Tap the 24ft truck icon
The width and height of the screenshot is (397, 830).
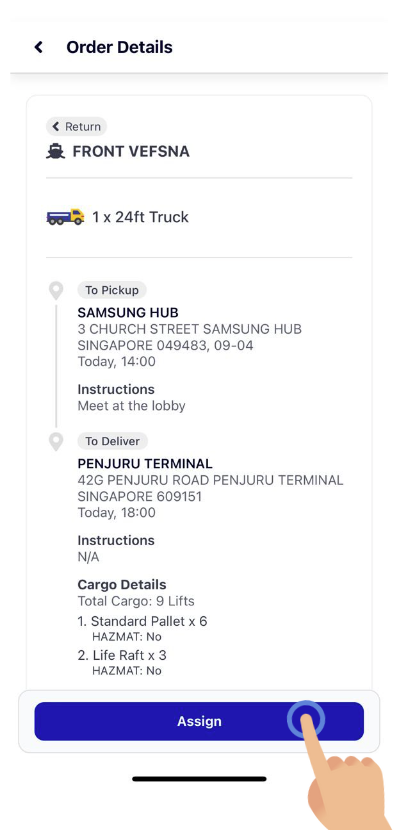click(65, 217)
